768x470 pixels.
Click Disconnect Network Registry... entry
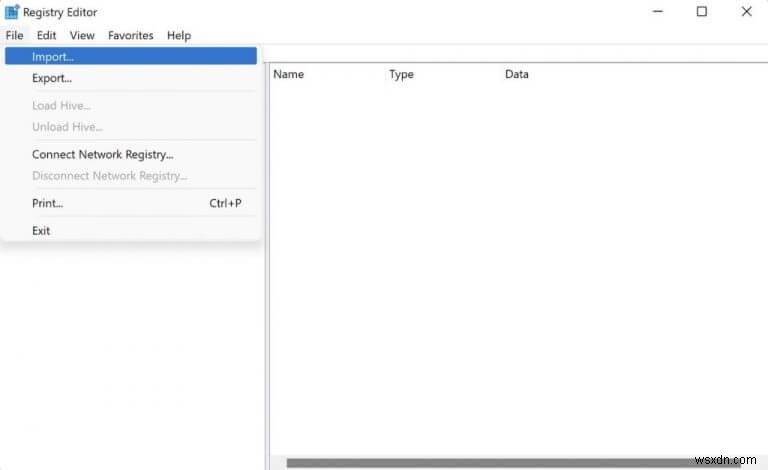131,176
